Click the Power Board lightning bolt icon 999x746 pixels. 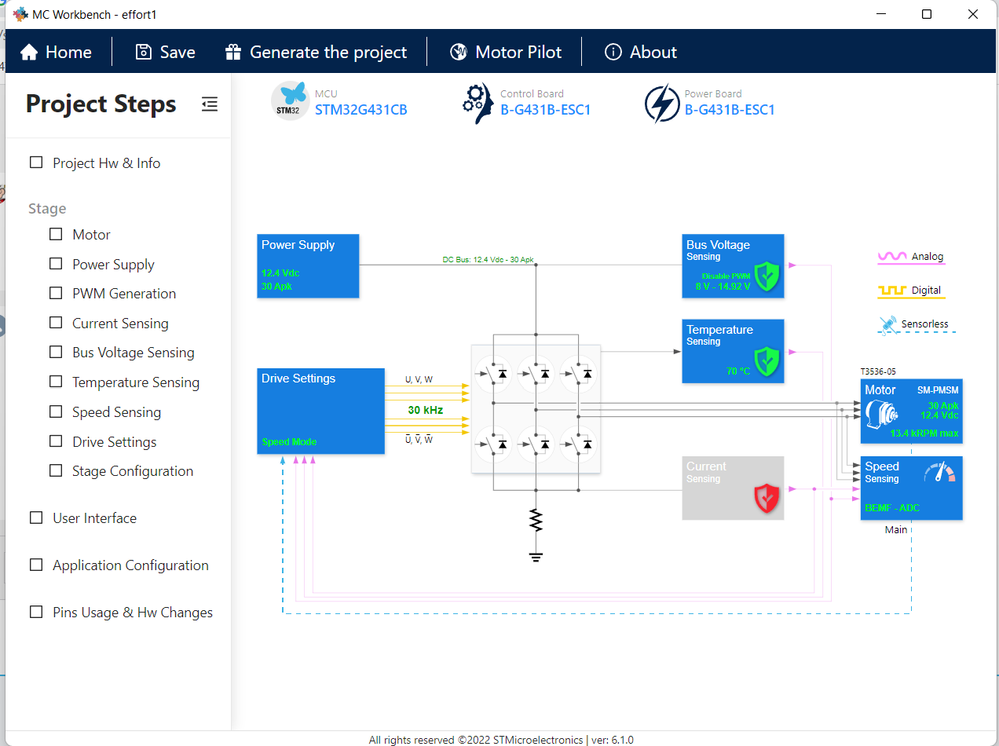point(662,103)
